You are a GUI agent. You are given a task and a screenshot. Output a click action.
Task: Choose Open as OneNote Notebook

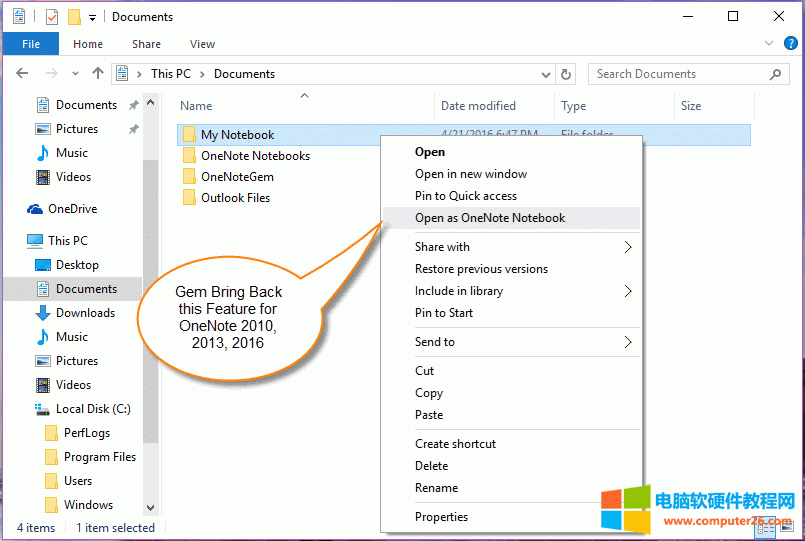490,218
